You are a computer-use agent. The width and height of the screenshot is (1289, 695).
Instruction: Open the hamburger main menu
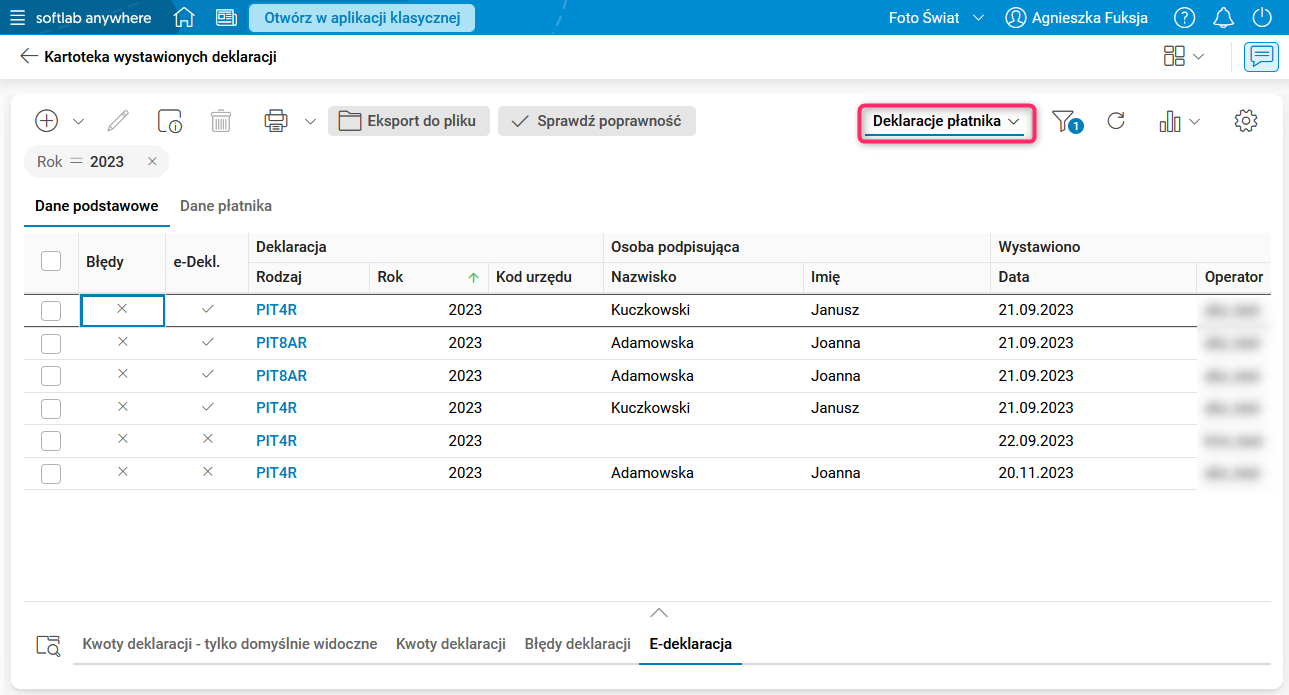coord(18,18)
